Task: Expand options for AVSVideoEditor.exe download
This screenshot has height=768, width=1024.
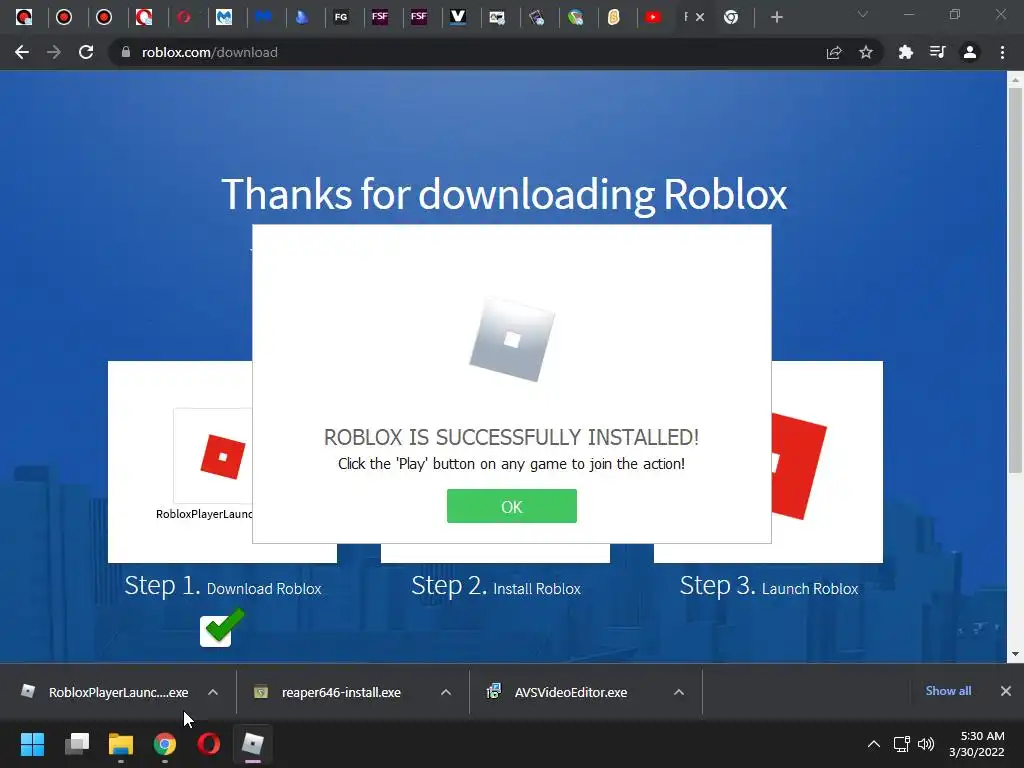Action: tap(679, 692)
